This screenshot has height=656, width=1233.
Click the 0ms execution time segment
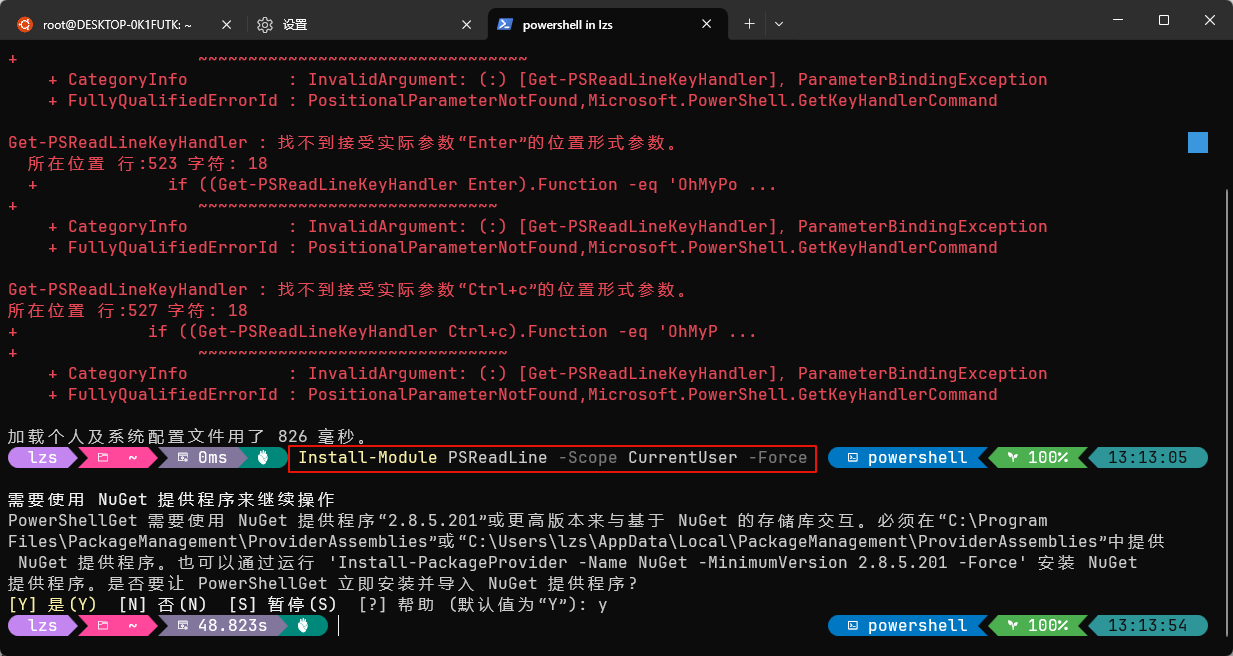(x=201, y=458)
